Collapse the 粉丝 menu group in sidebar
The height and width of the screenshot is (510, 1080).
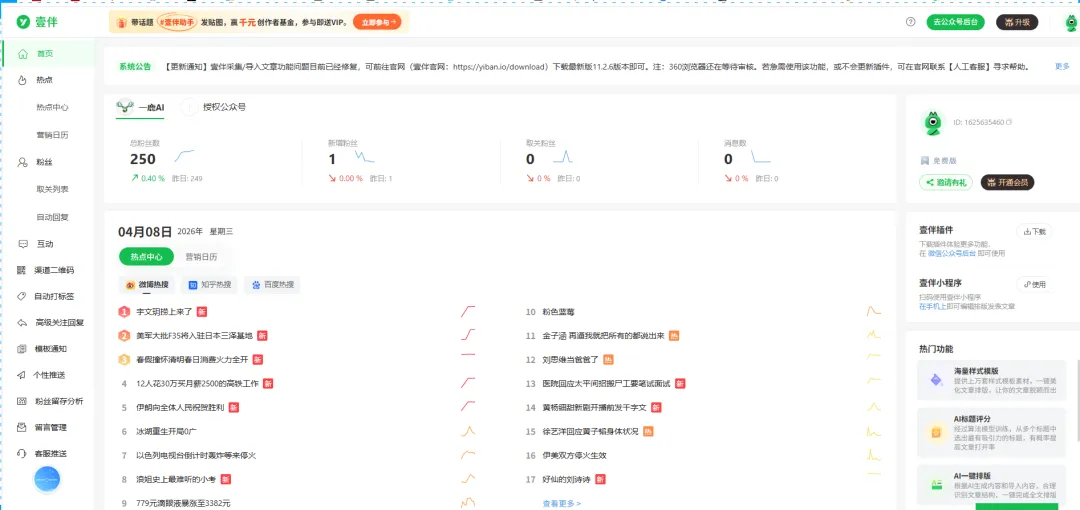coord(44,162)
